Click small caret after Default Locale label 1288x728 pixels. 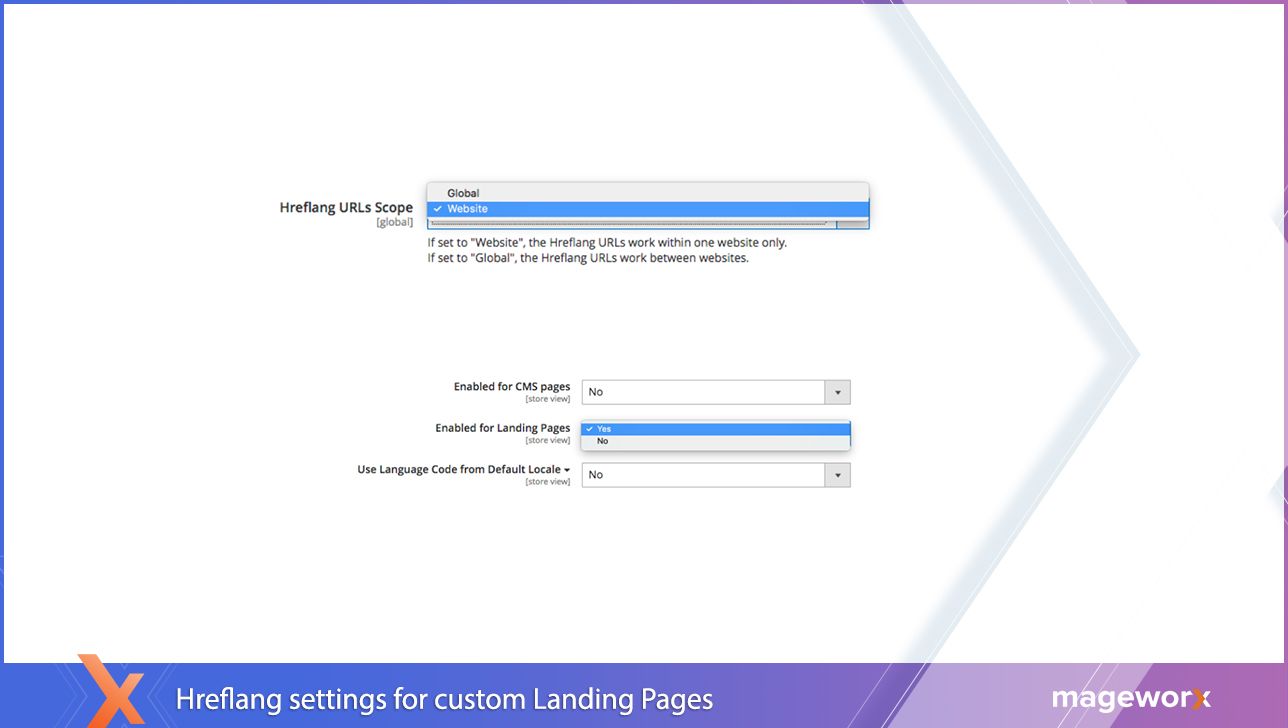[x=567, y=470]
